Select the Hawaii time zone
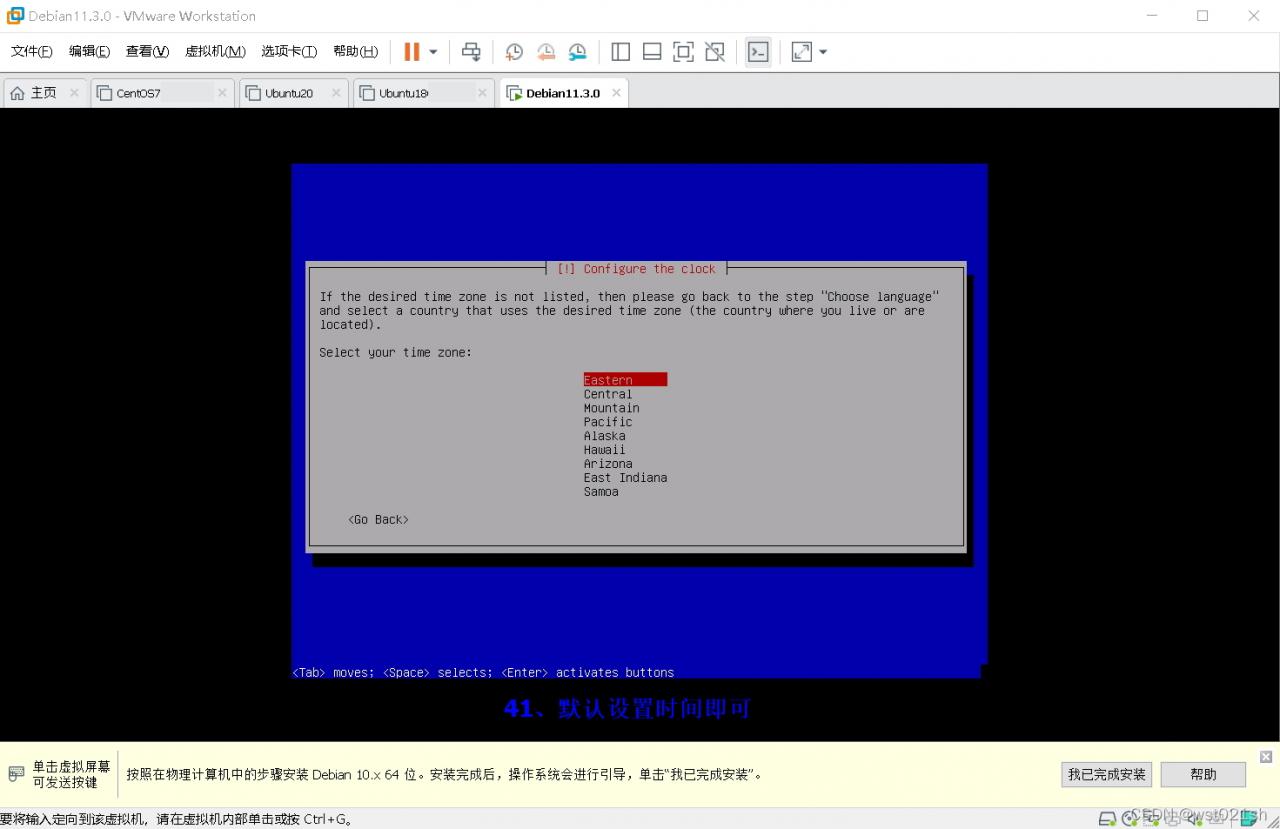 tap(604, 450)
